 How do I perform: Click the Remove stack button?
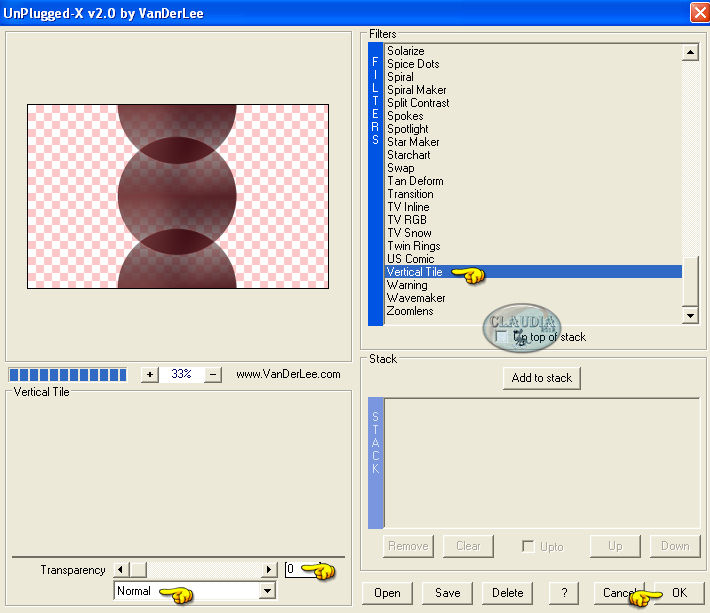pyautogui.click(x=408, y=546)
